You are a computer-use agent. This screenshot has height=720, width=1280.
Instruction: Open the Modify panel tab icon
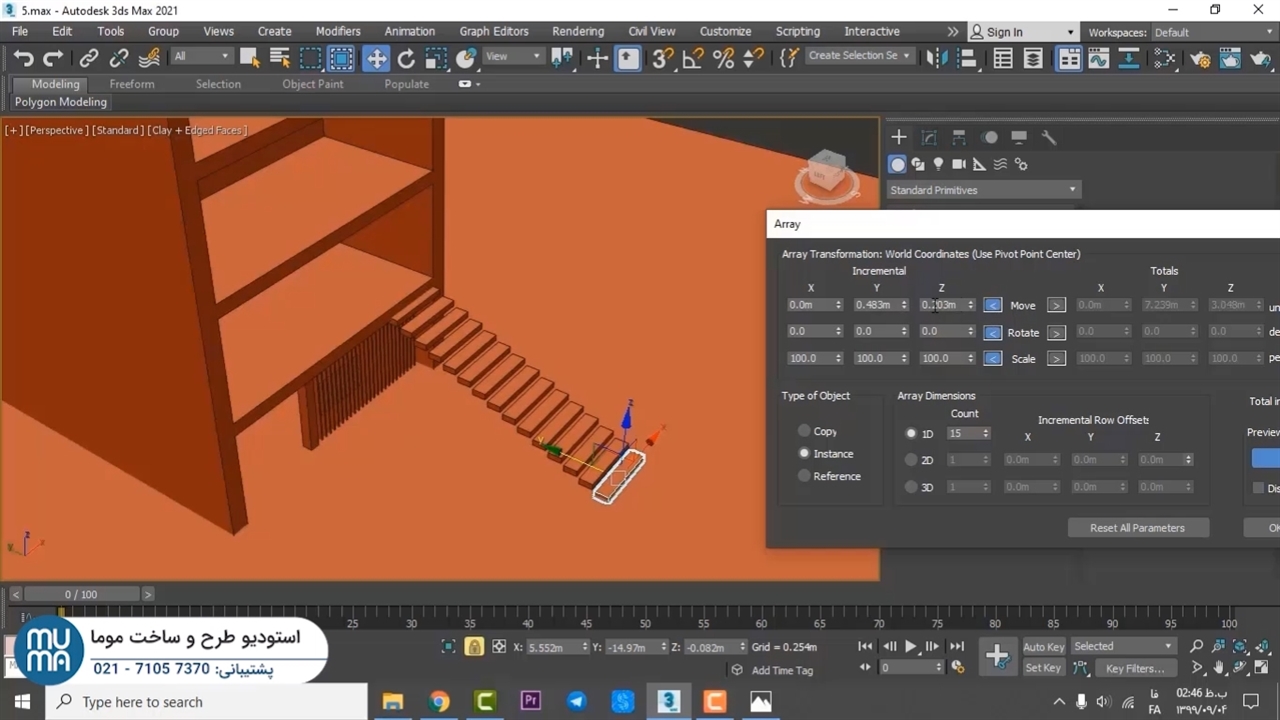point(929,138)
